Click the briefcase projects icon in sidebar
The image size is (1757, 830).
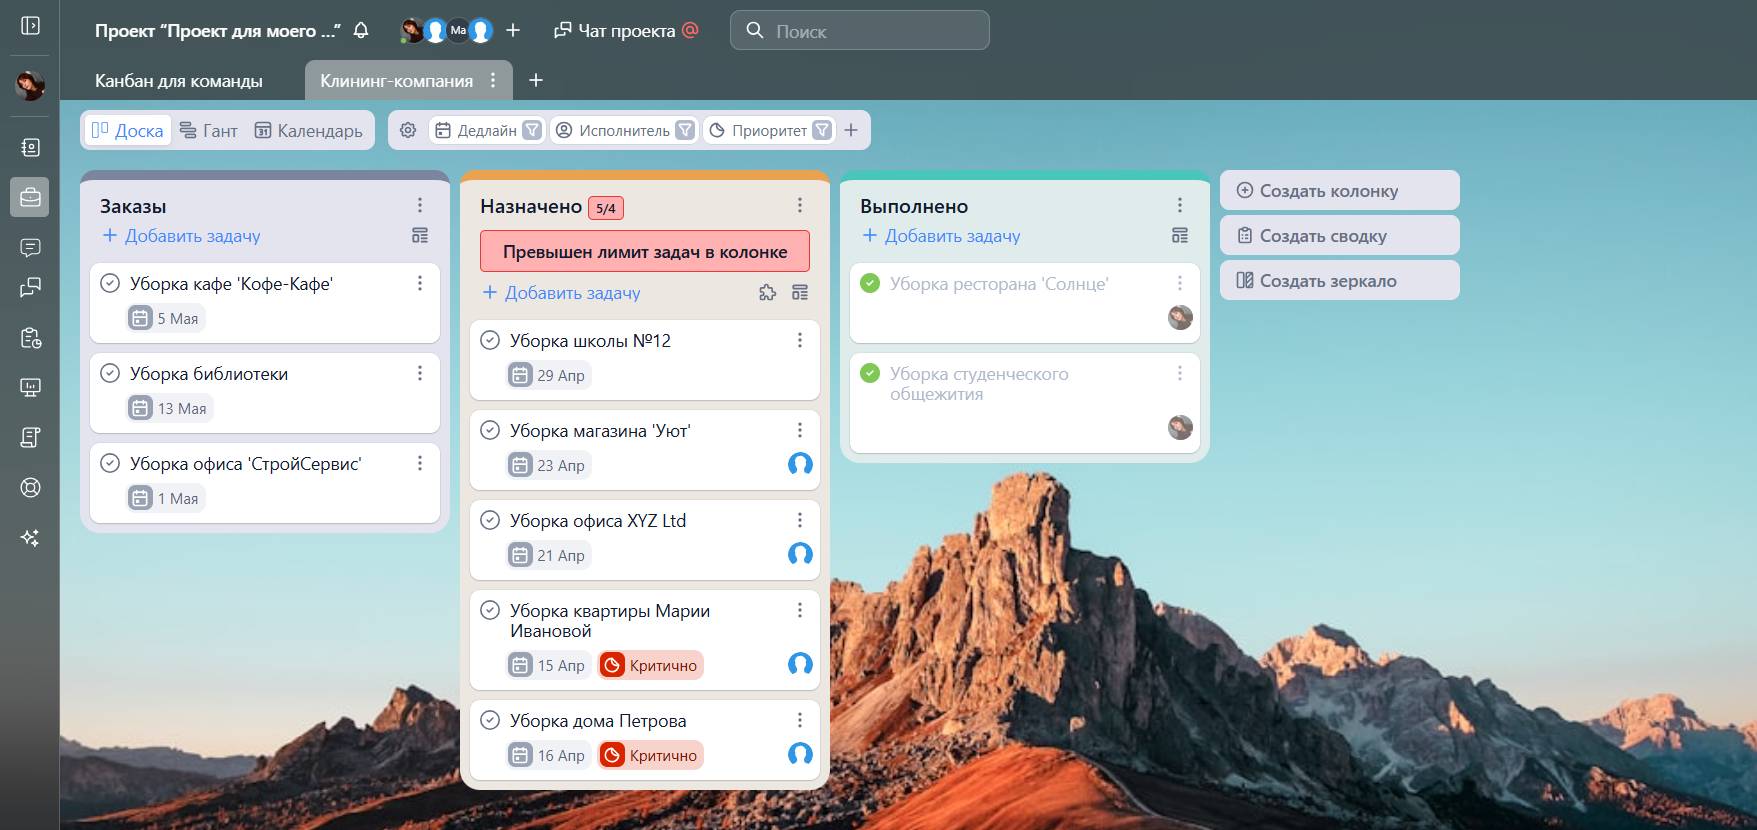pos(30,197)
